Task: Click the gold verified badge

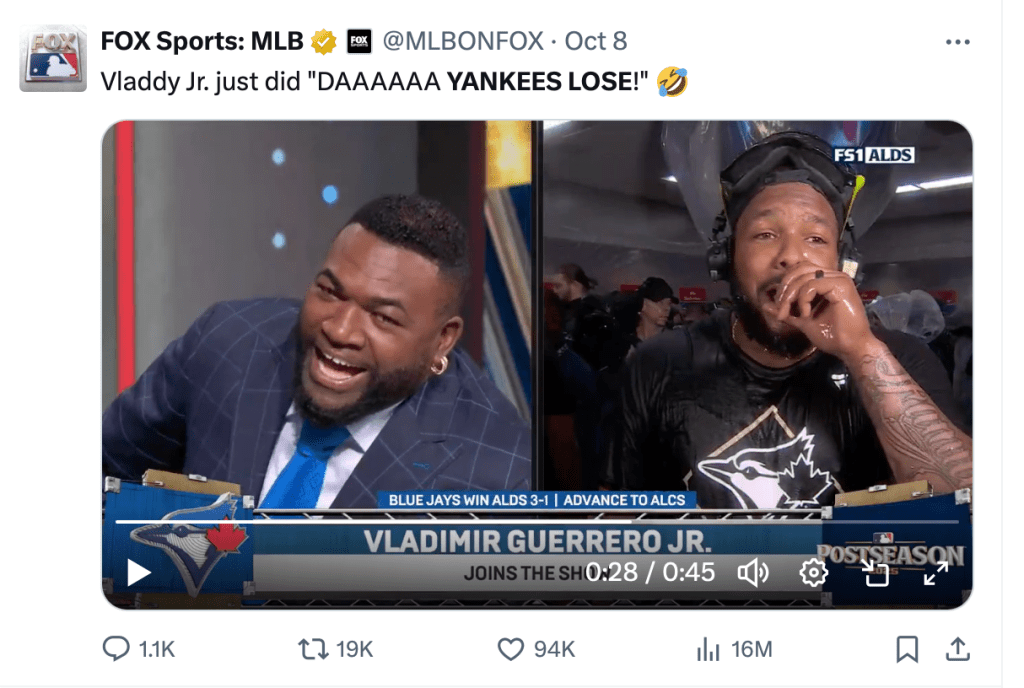Action: pos(323,42)
